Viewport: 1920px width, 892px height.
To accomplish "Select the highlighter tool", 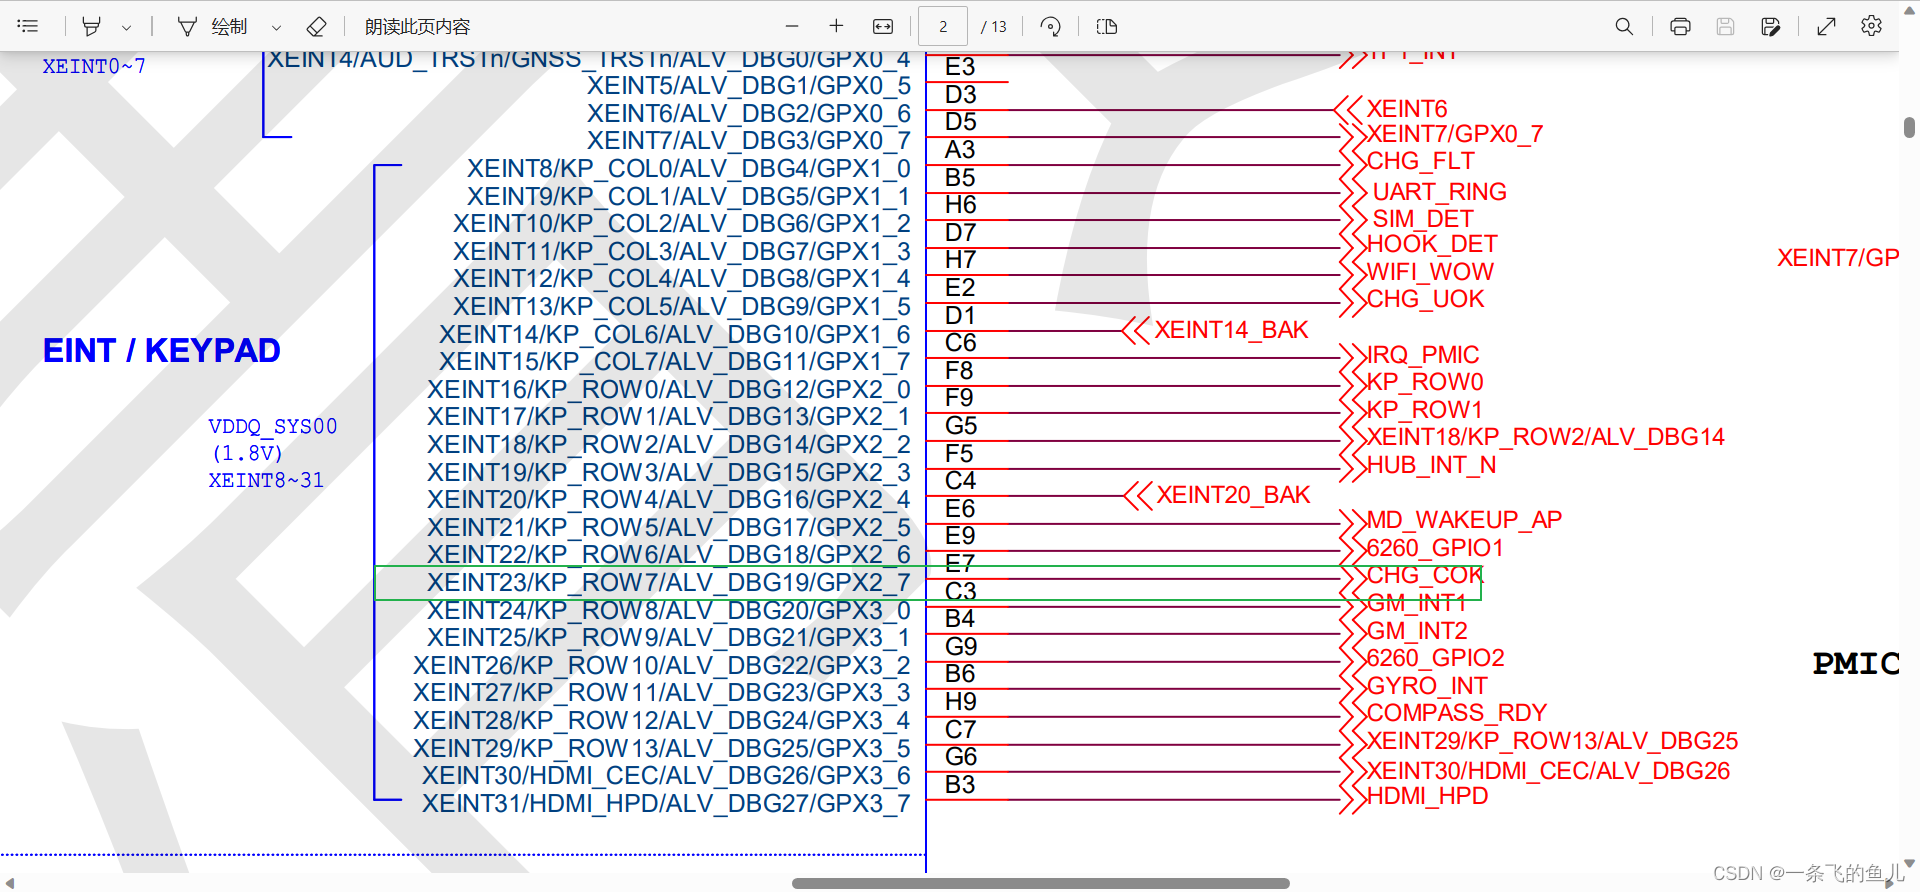I will 92,26.
